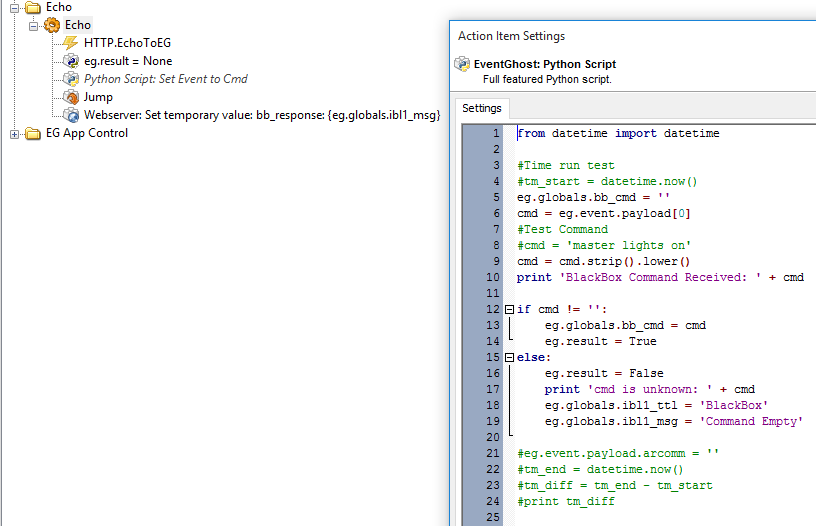
Task: Select the HTTP.EchoToEG lightning event icon
Action: 70,43
